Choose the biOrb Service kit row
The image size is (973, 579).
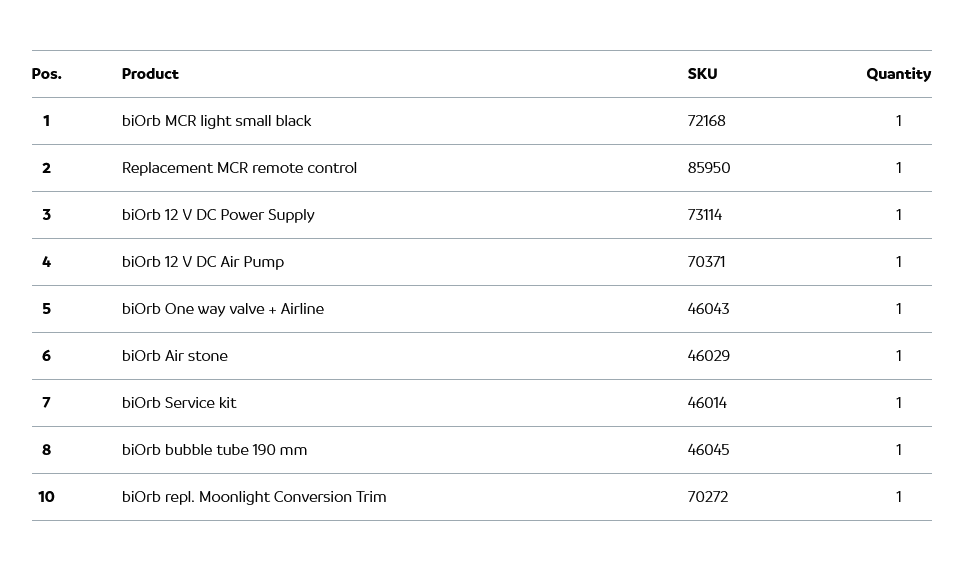[x=179, y=403]
